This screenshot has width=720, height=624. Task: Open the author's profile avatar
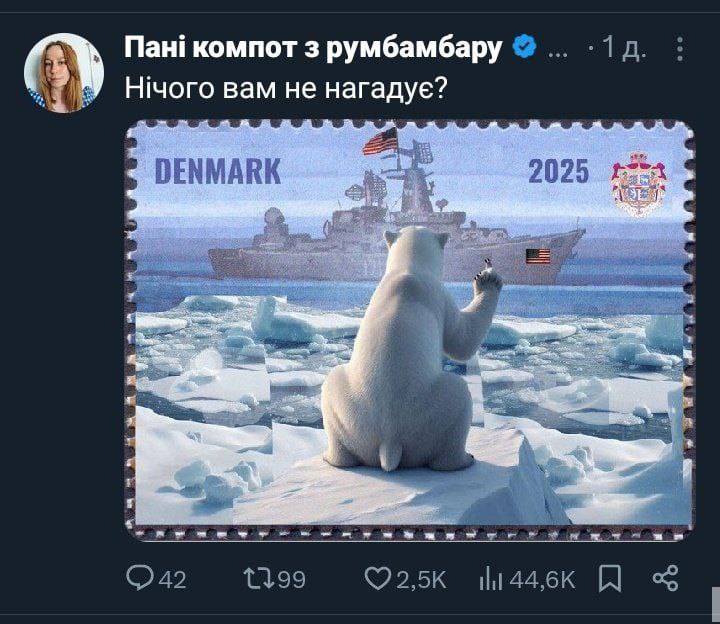point(64,73)
